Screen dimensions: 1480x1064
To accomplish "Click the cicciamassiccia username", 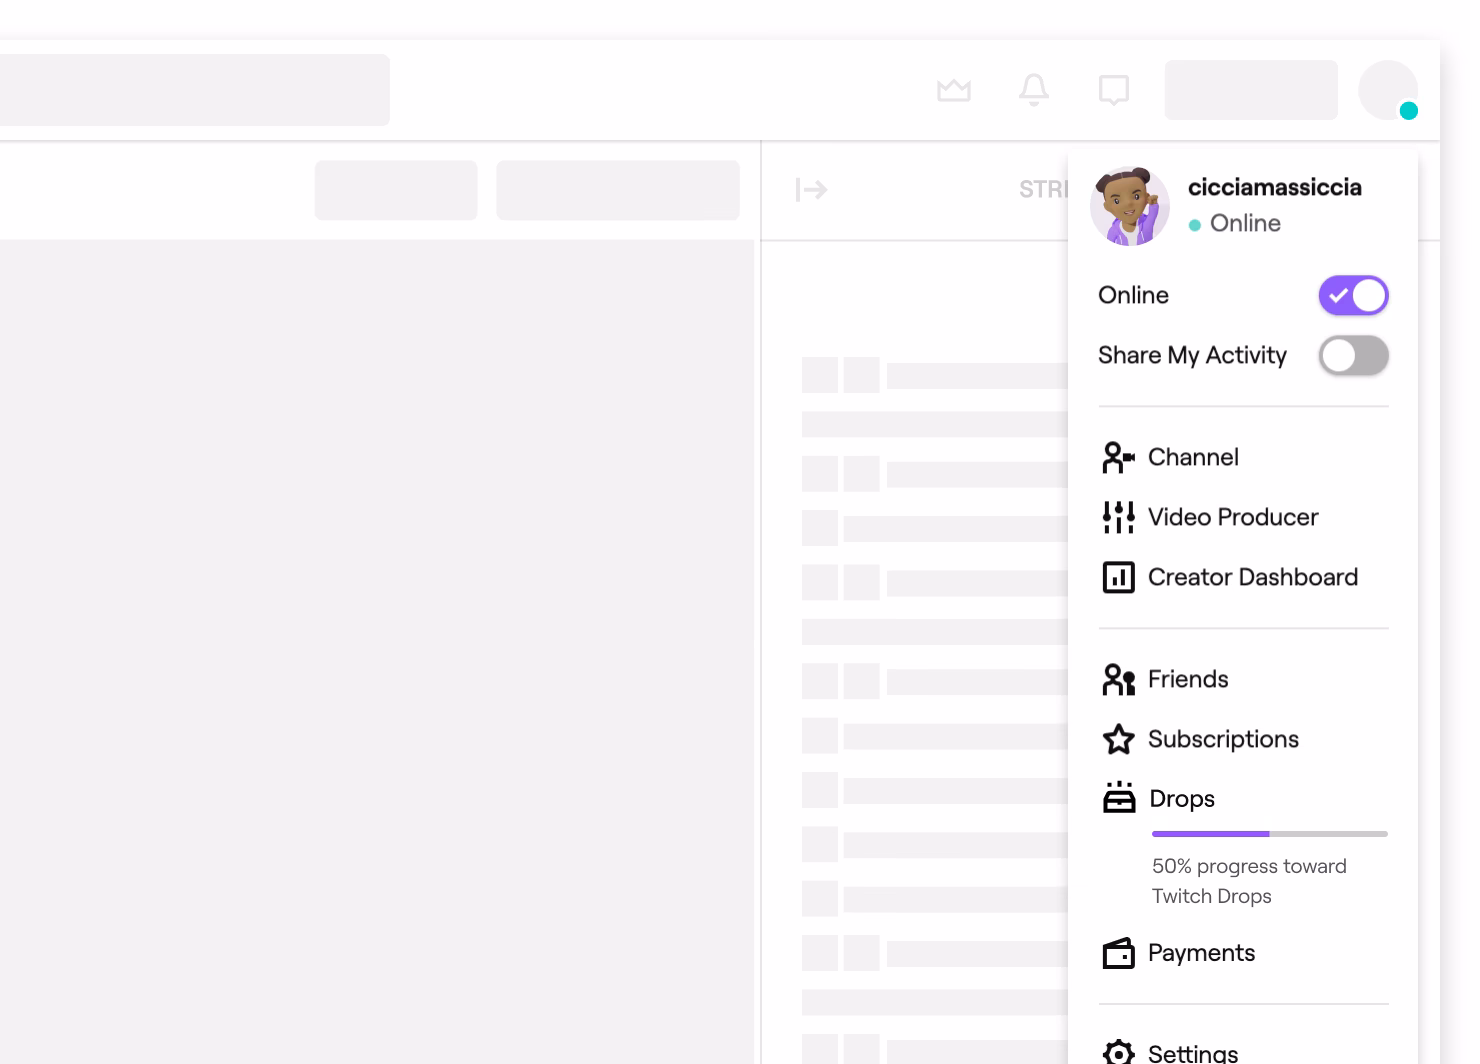I will point(1274,187).
